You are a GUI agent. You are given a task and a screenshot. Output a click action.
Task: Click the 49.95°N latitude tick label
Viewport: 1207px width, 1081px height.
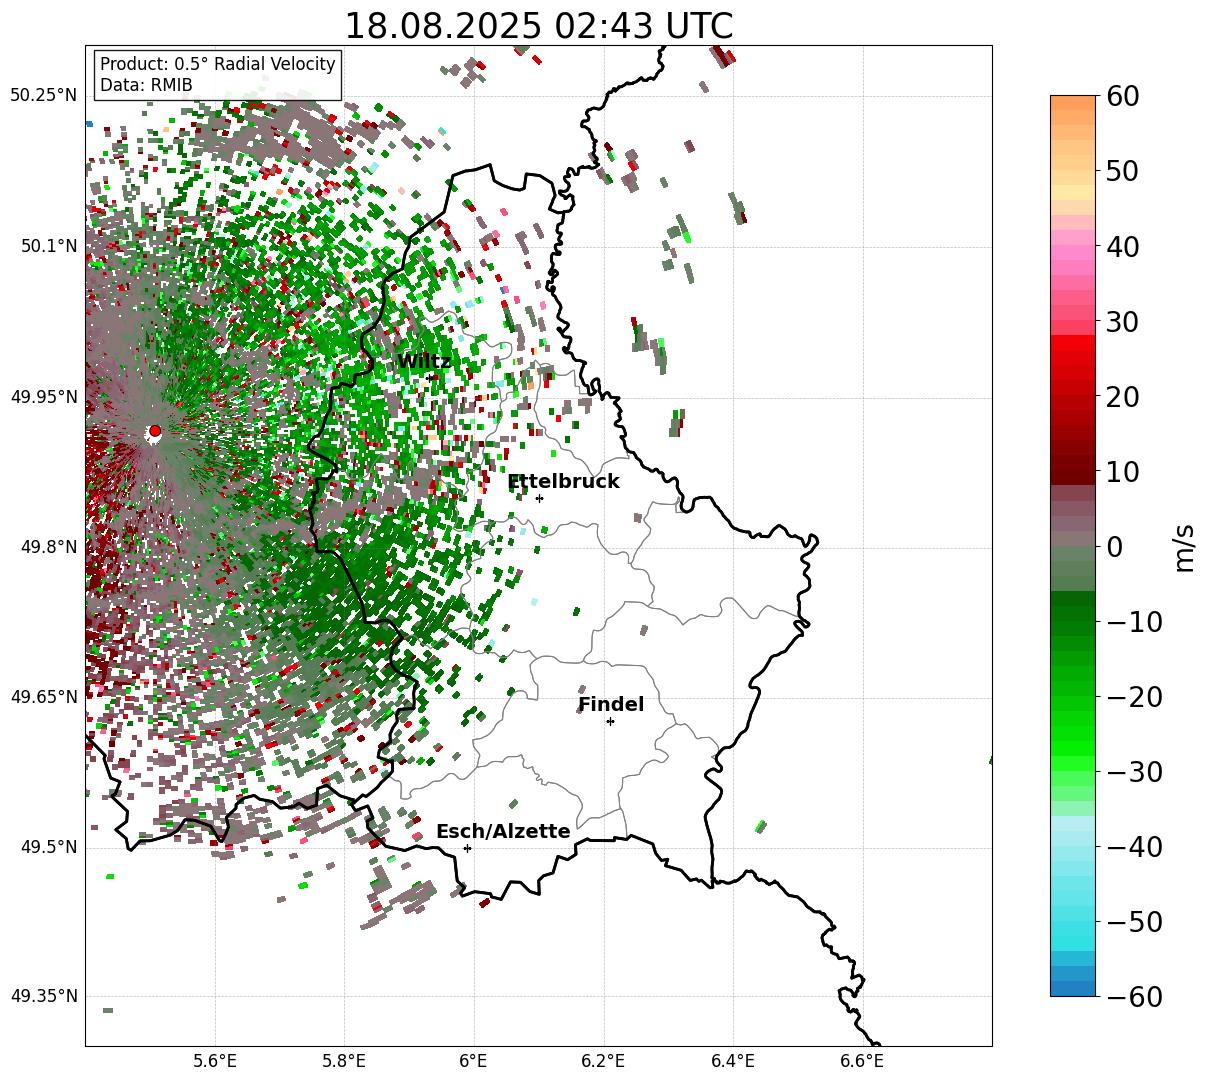coord(43,397)
